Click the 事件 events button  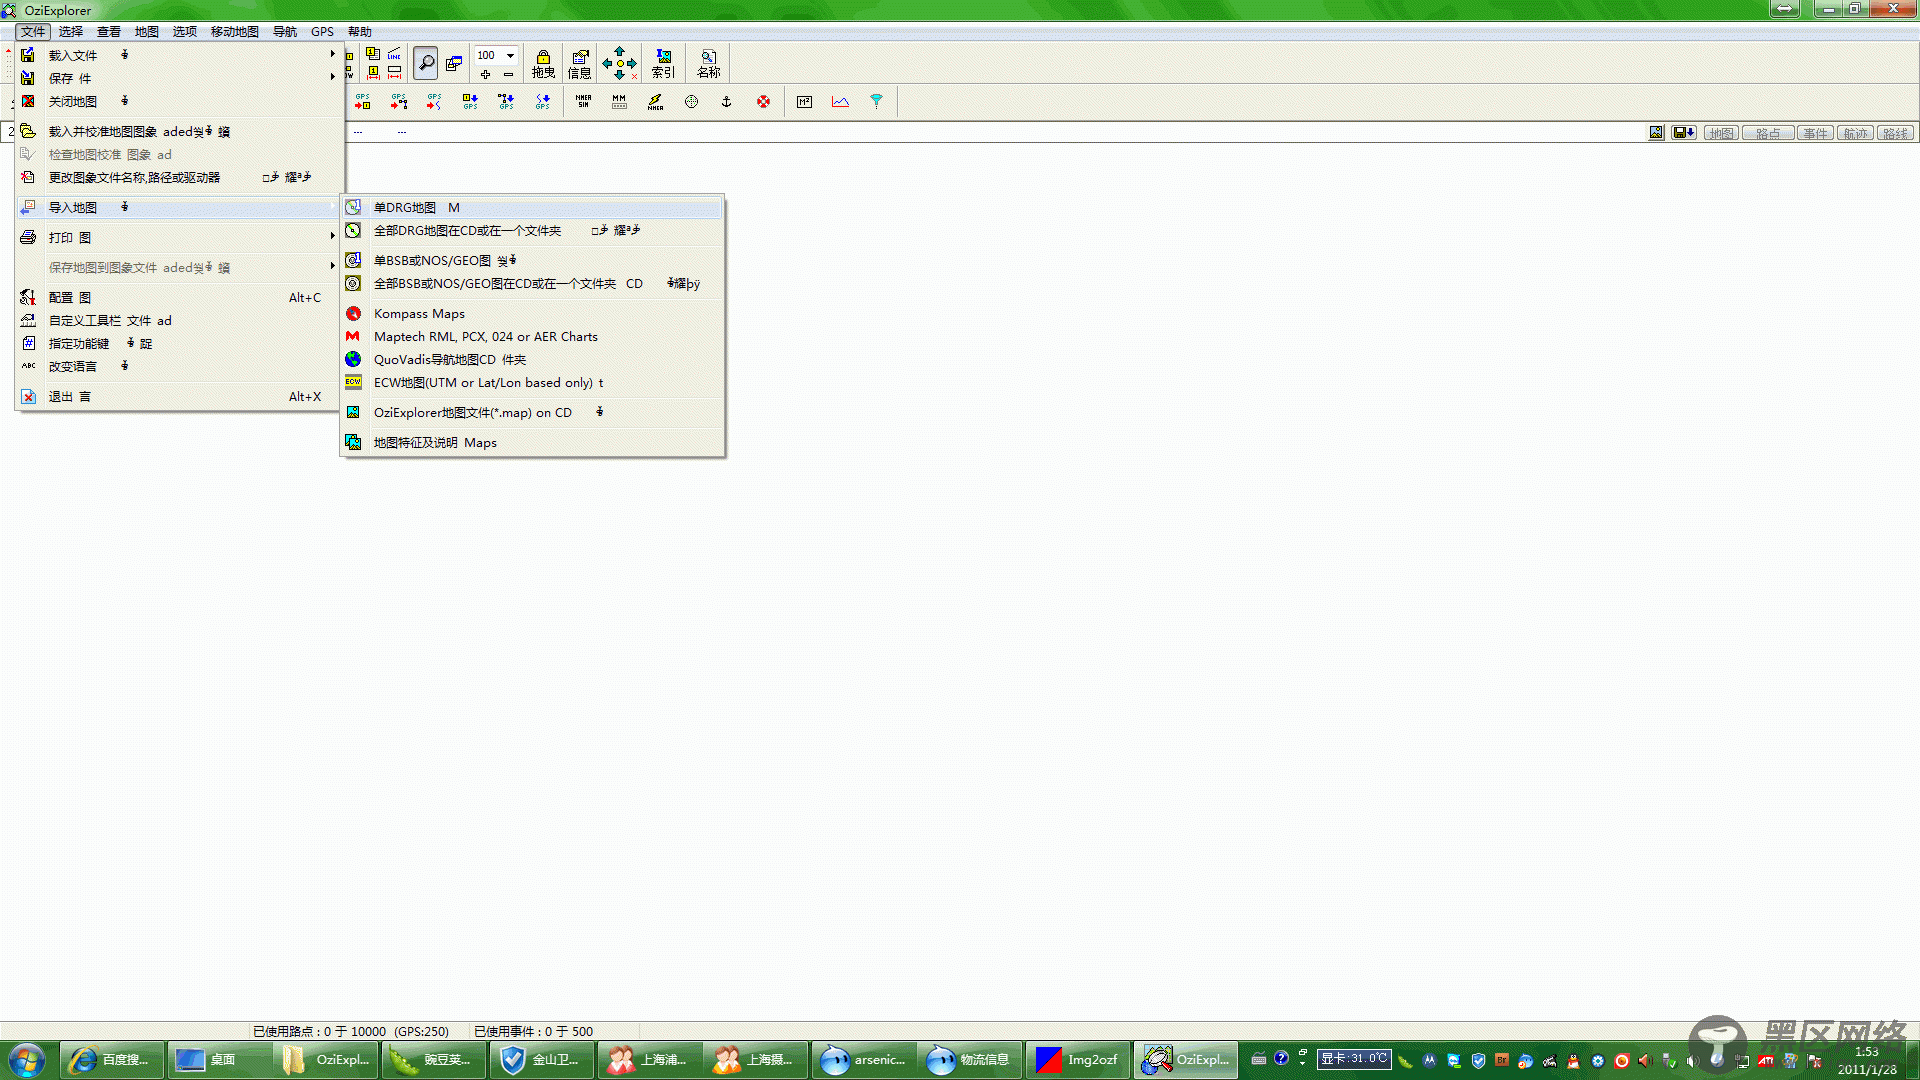click(1815, 133)
